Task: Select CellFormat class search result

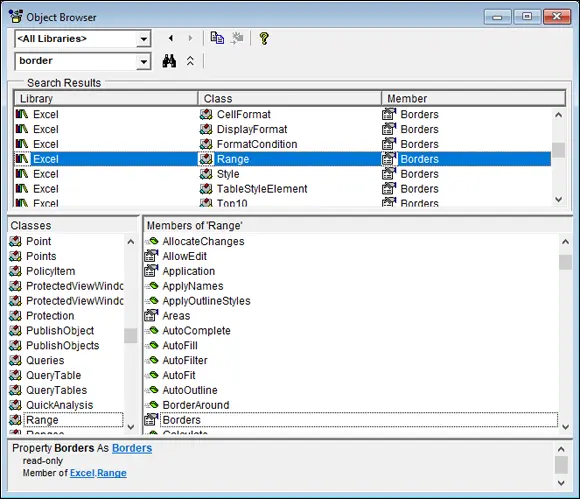Action: click(244, 114)
